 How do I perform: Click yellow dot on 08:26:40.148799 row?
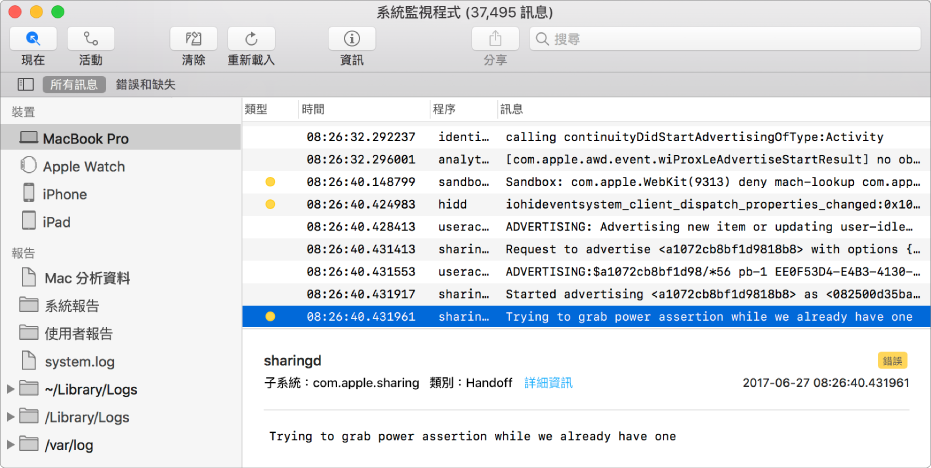coord(270,182)
